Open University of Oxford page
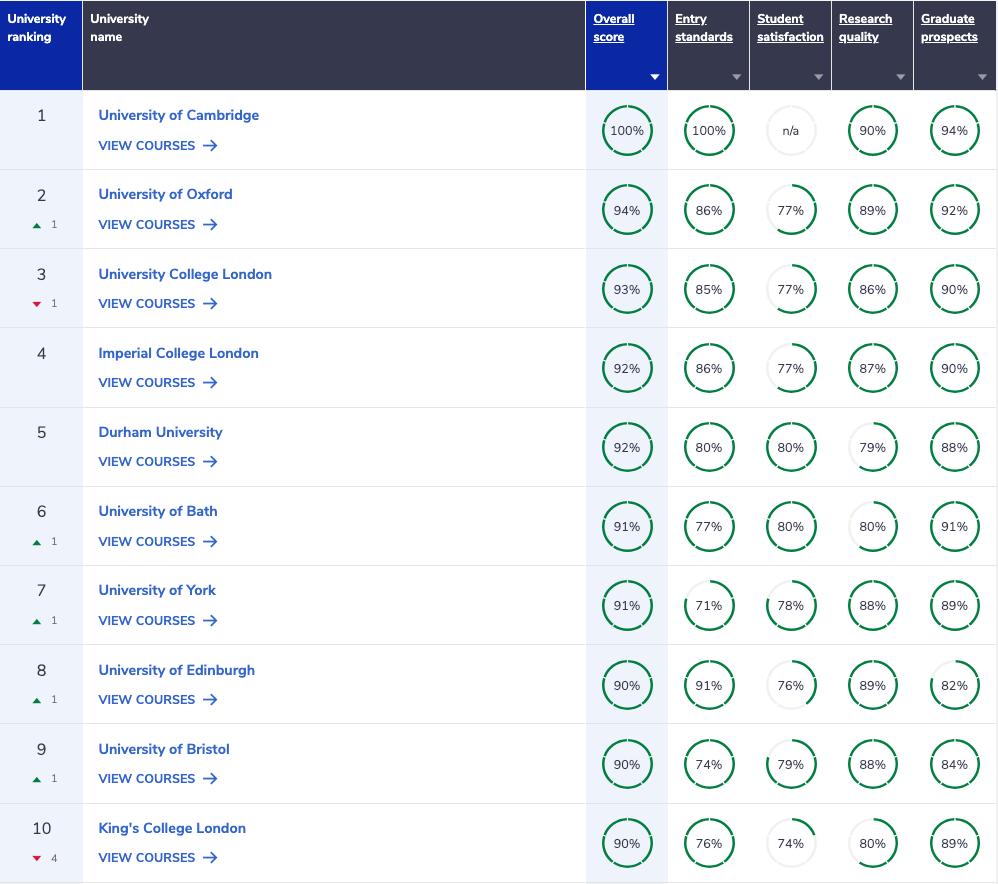Viewport: 998px width, 884px height. [165, 194]
